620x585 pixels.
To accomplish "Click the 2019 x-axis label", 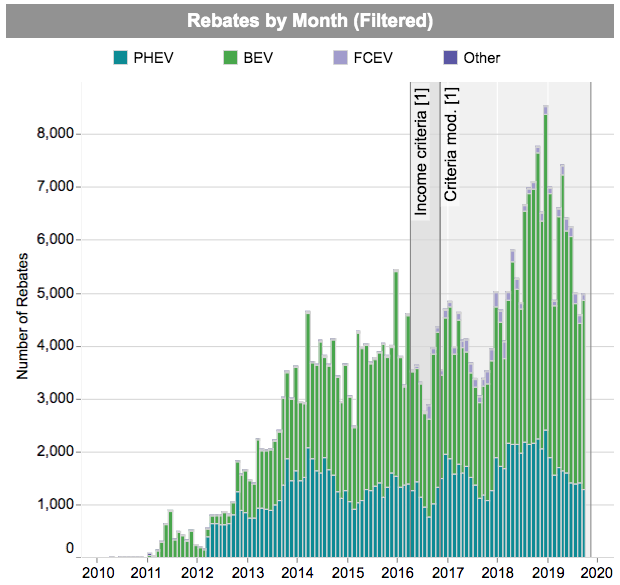I will pyautogui.click(x=548, y=572).
